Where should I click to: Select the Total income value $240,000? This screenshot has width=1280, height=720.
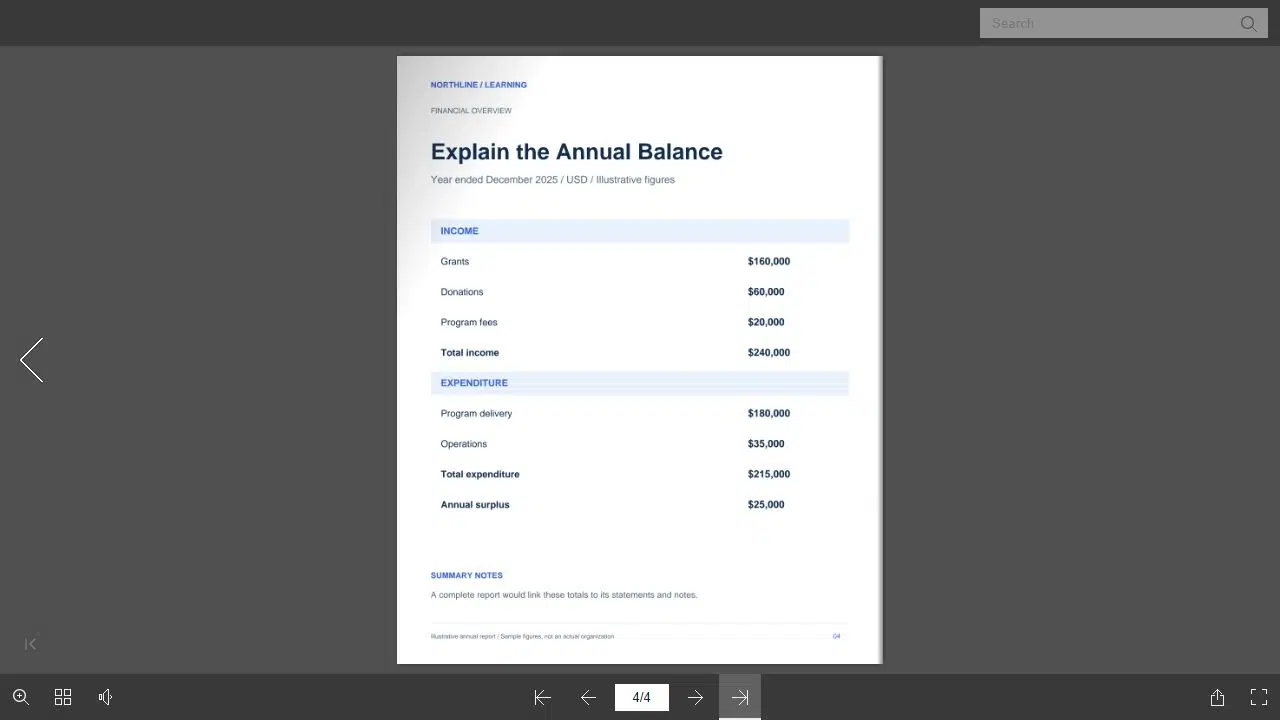[x=768, y=353]
